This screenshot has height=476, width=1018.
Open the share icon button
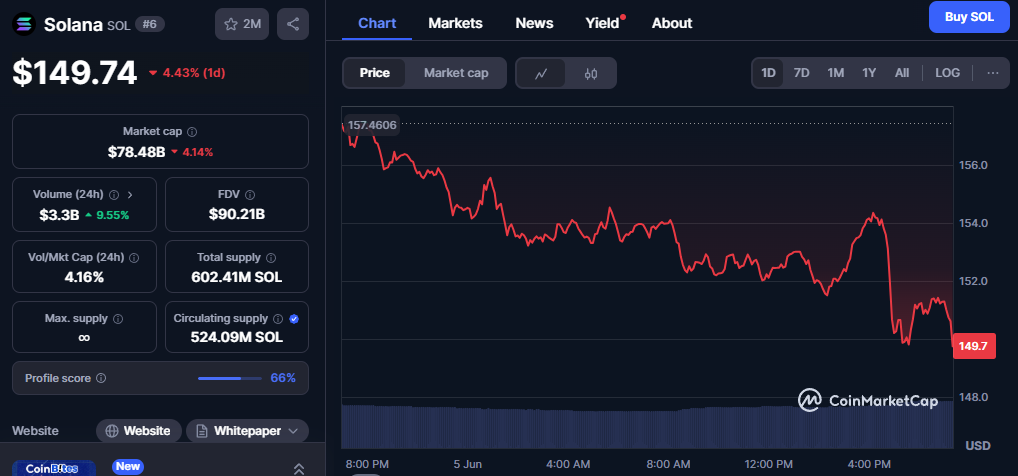293,24
